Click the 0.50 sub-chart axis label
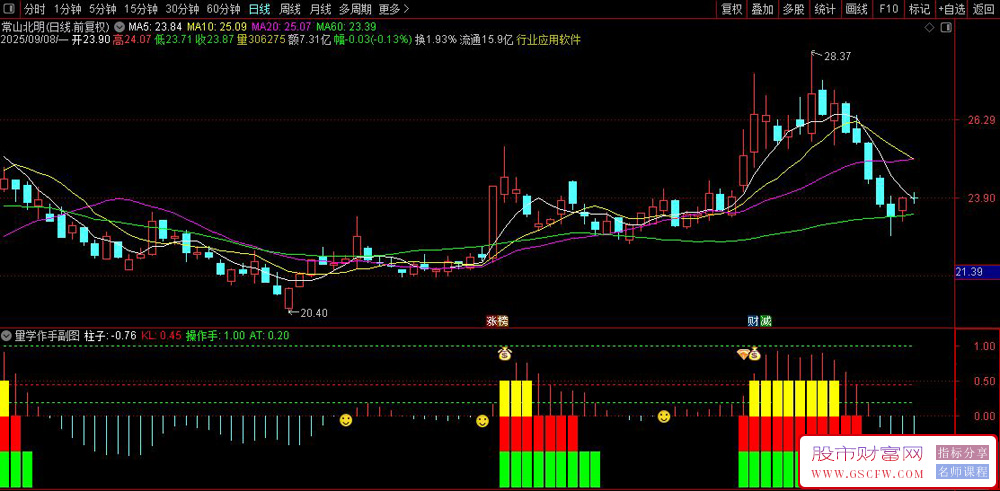 [x=985, y=381]
